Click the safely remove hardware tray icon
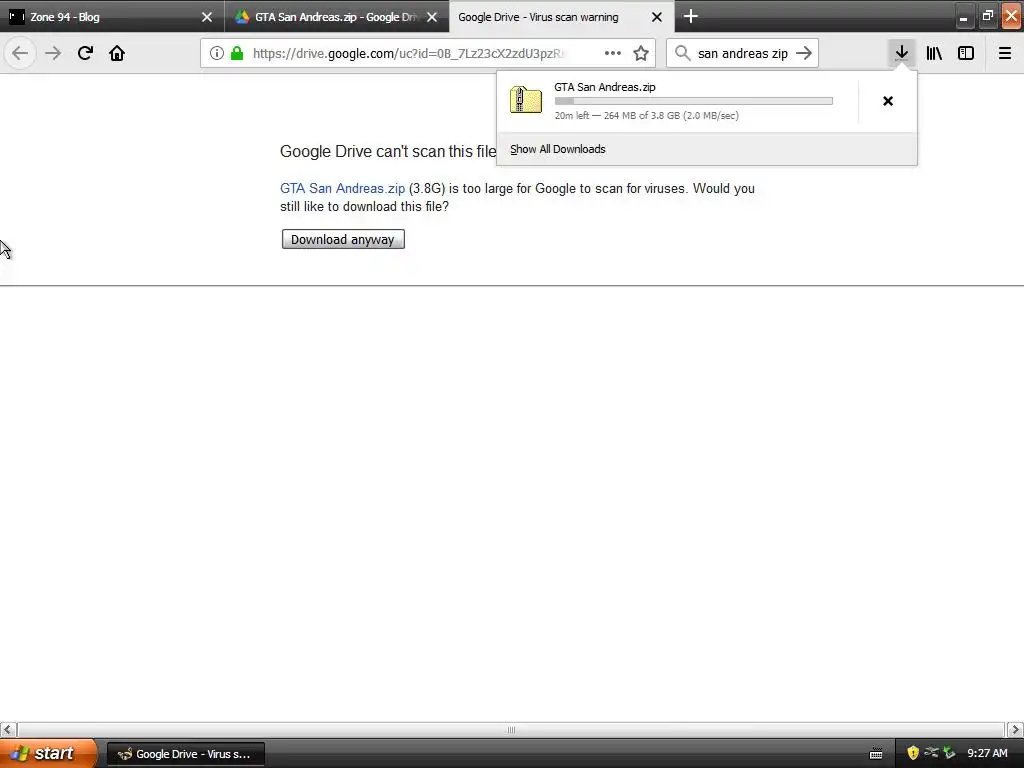 [x=949, y=753]
